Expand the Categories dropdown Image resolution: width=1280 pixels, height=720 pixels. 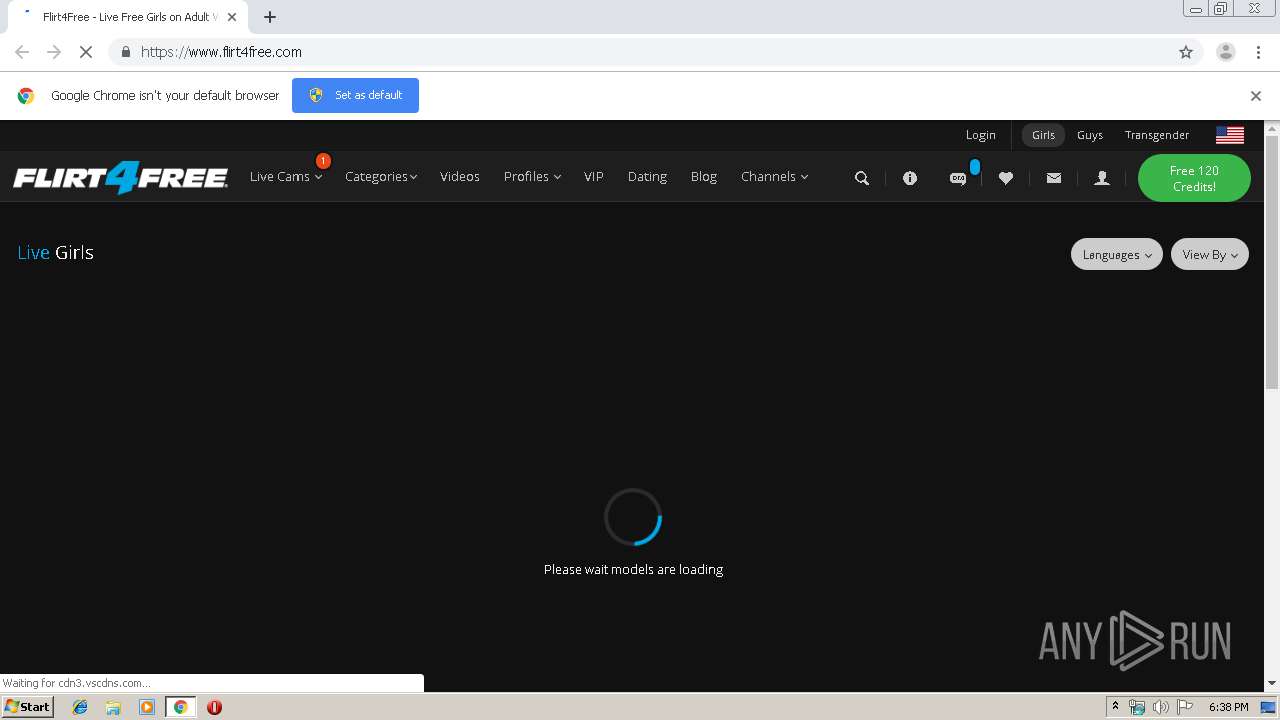click(381, 177)
